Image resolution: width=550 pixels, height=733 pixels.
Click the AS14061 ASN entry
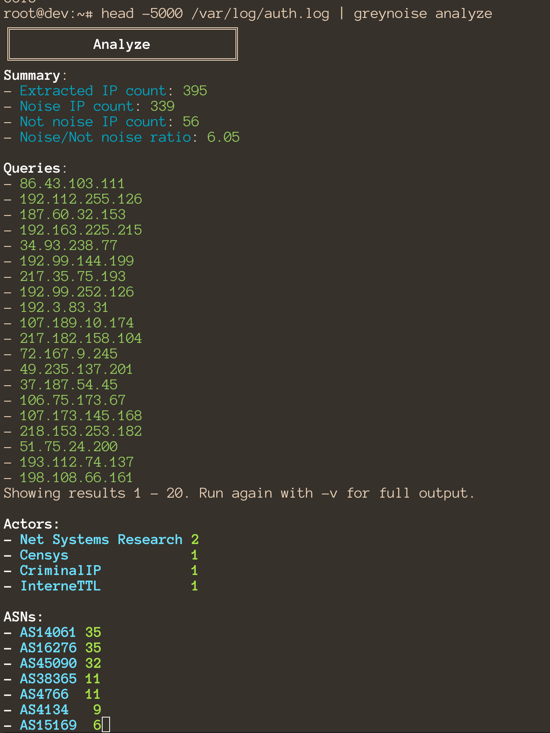click(x=48, y=632)
